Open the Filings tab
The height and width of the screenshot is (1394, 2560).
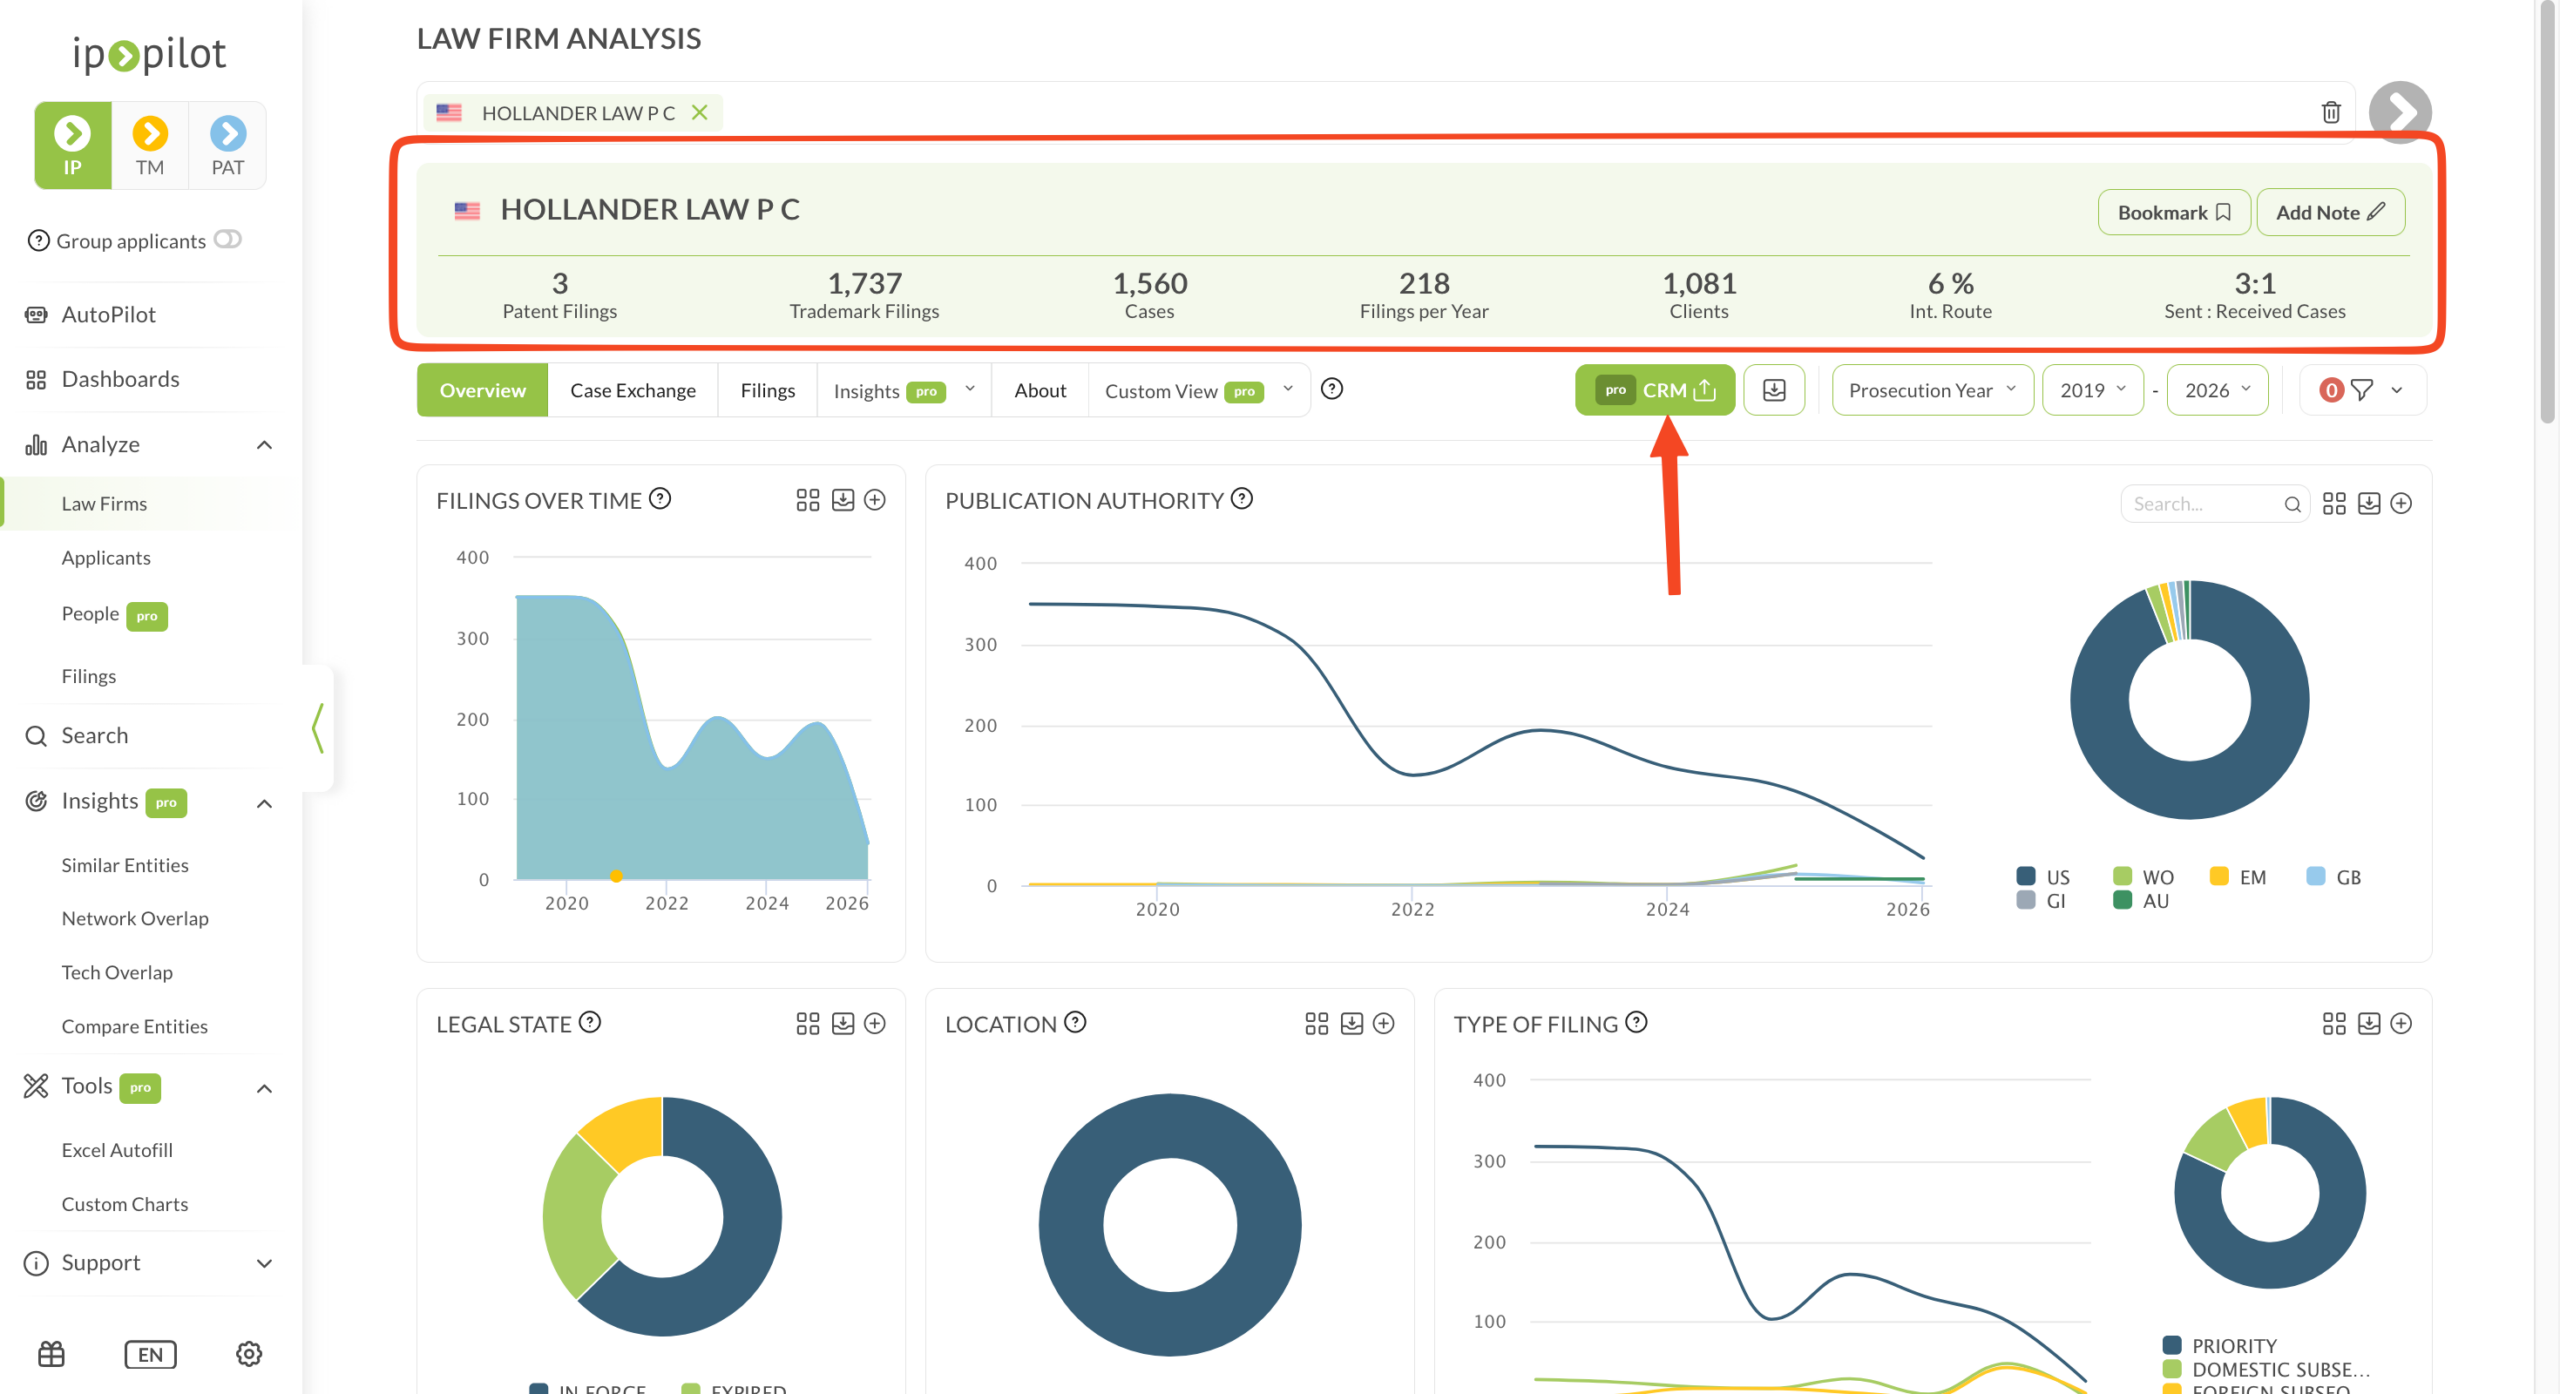pos(768,390)
